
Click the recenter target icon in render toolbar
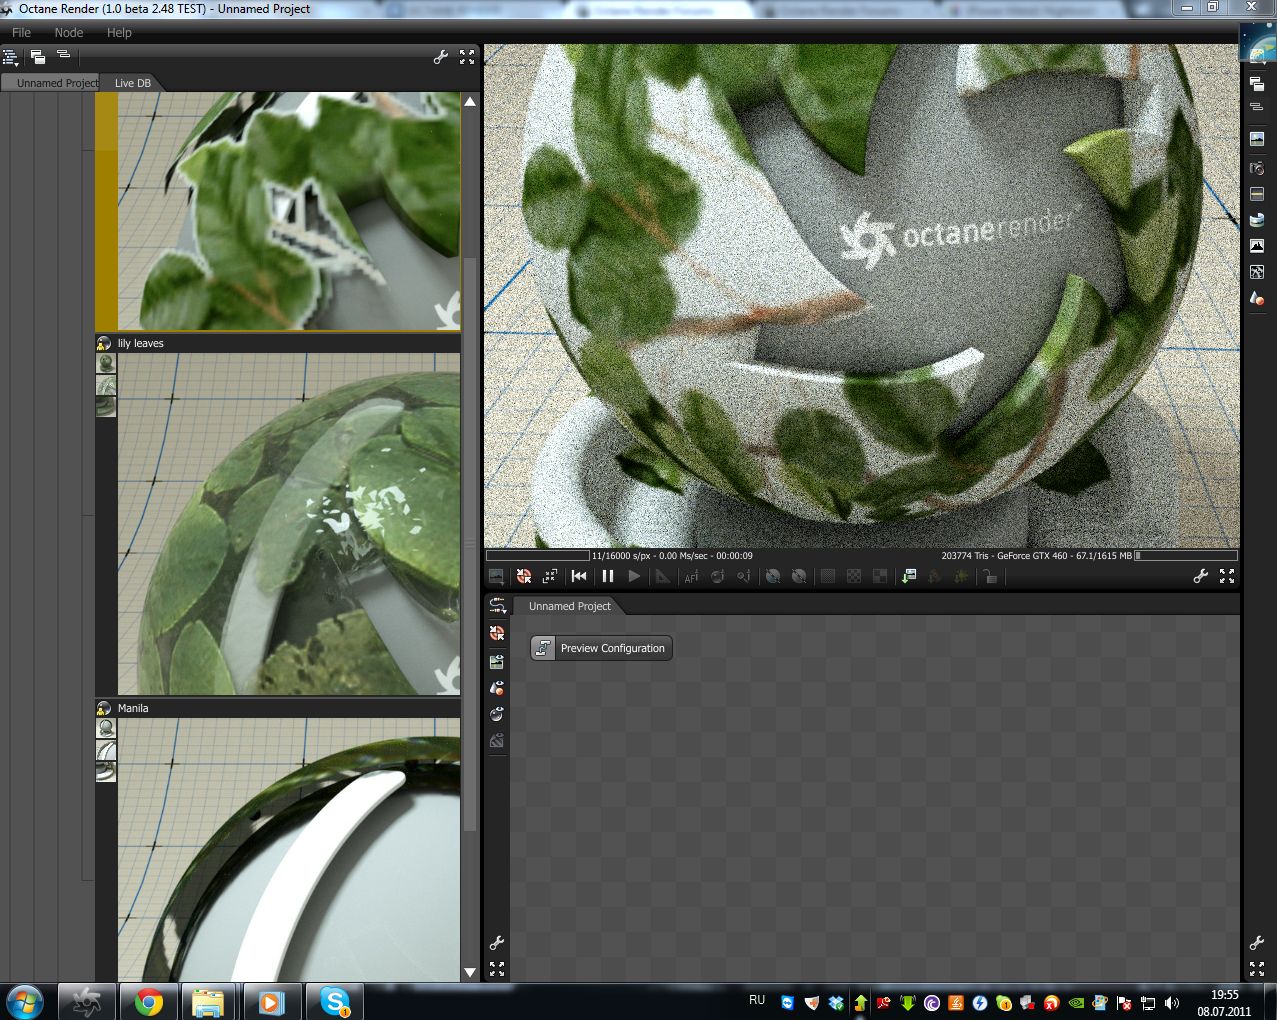pyautogui.click(x=523, y=576)
